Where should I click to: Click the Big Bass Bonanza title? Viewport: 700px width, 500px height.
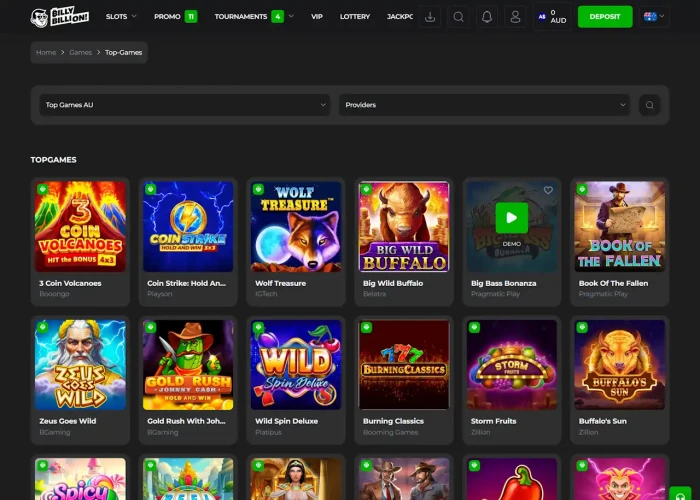coord(504,283)
